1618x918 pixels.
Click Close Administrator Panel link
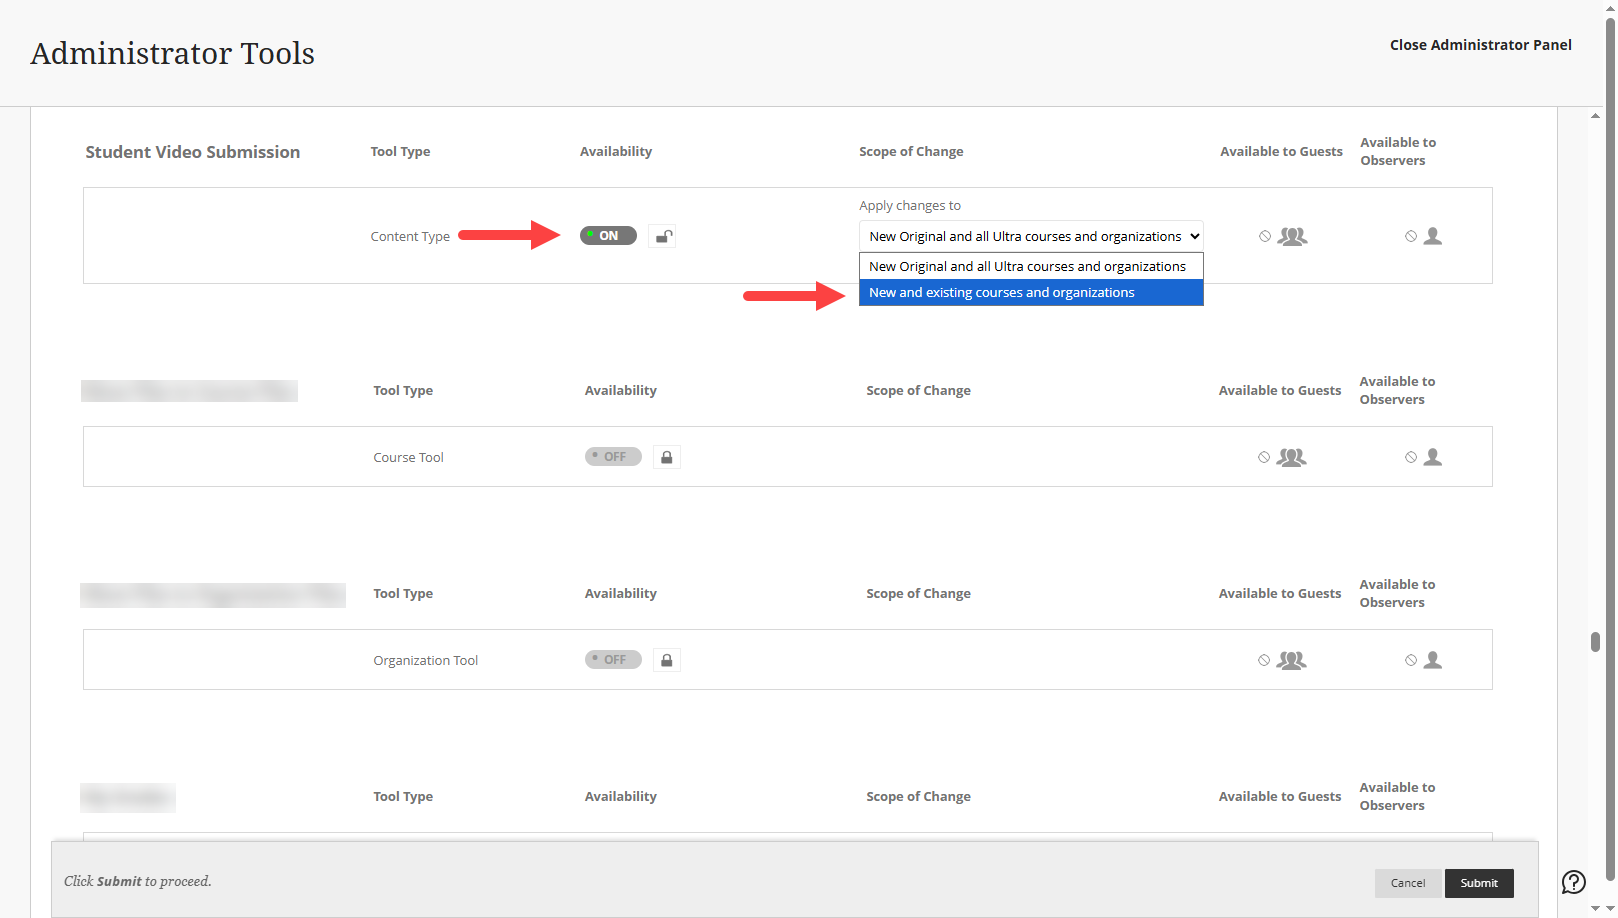[x=1480, y=45]
